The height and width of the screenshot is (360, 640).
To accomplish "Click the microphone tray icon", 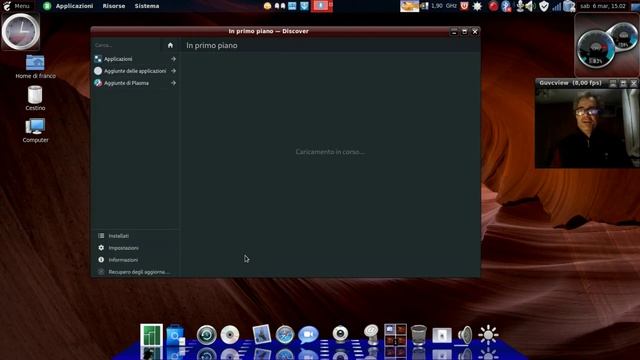I will click(520, 6).
